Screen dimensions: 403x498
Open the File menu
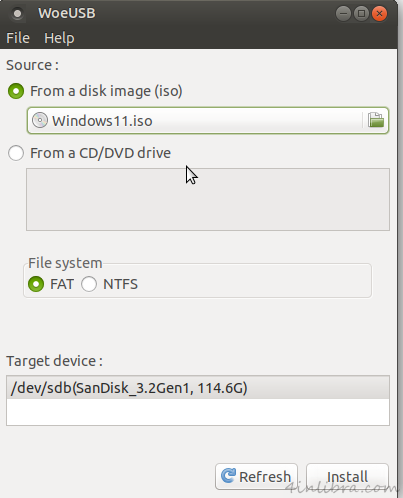click(18, 38)
